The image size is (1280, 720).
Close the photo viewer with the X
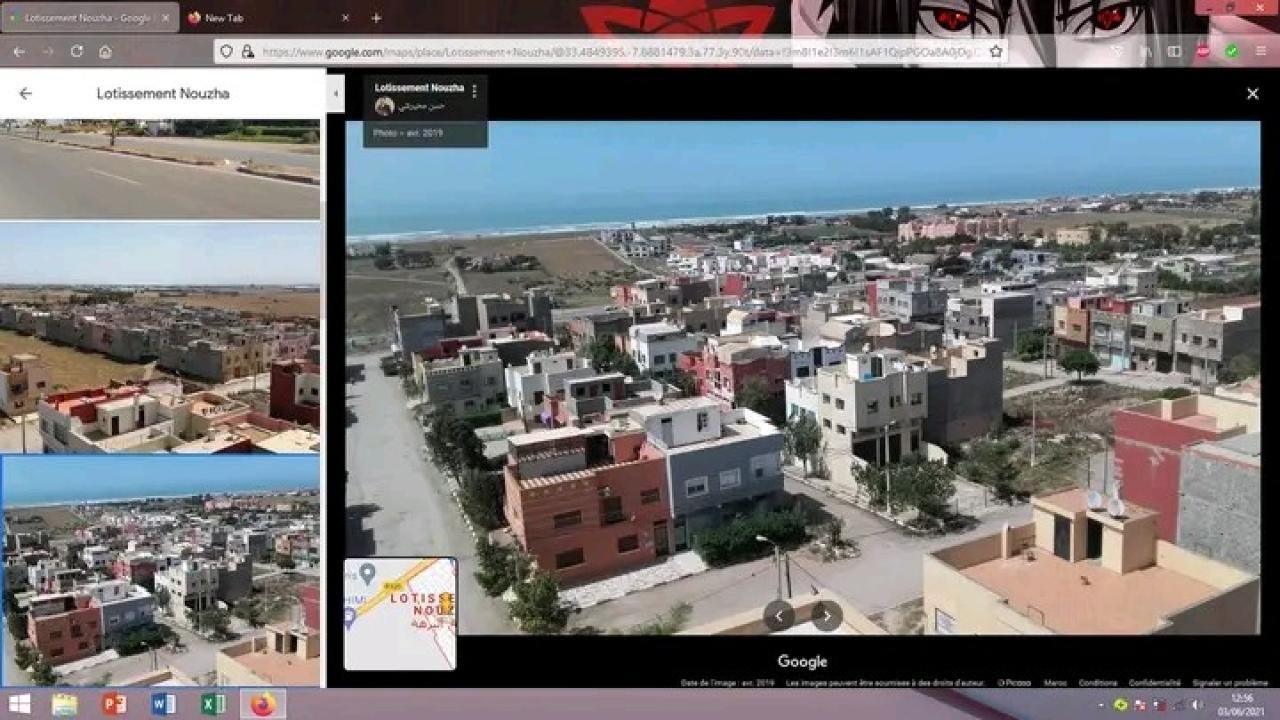point(1252,93)
